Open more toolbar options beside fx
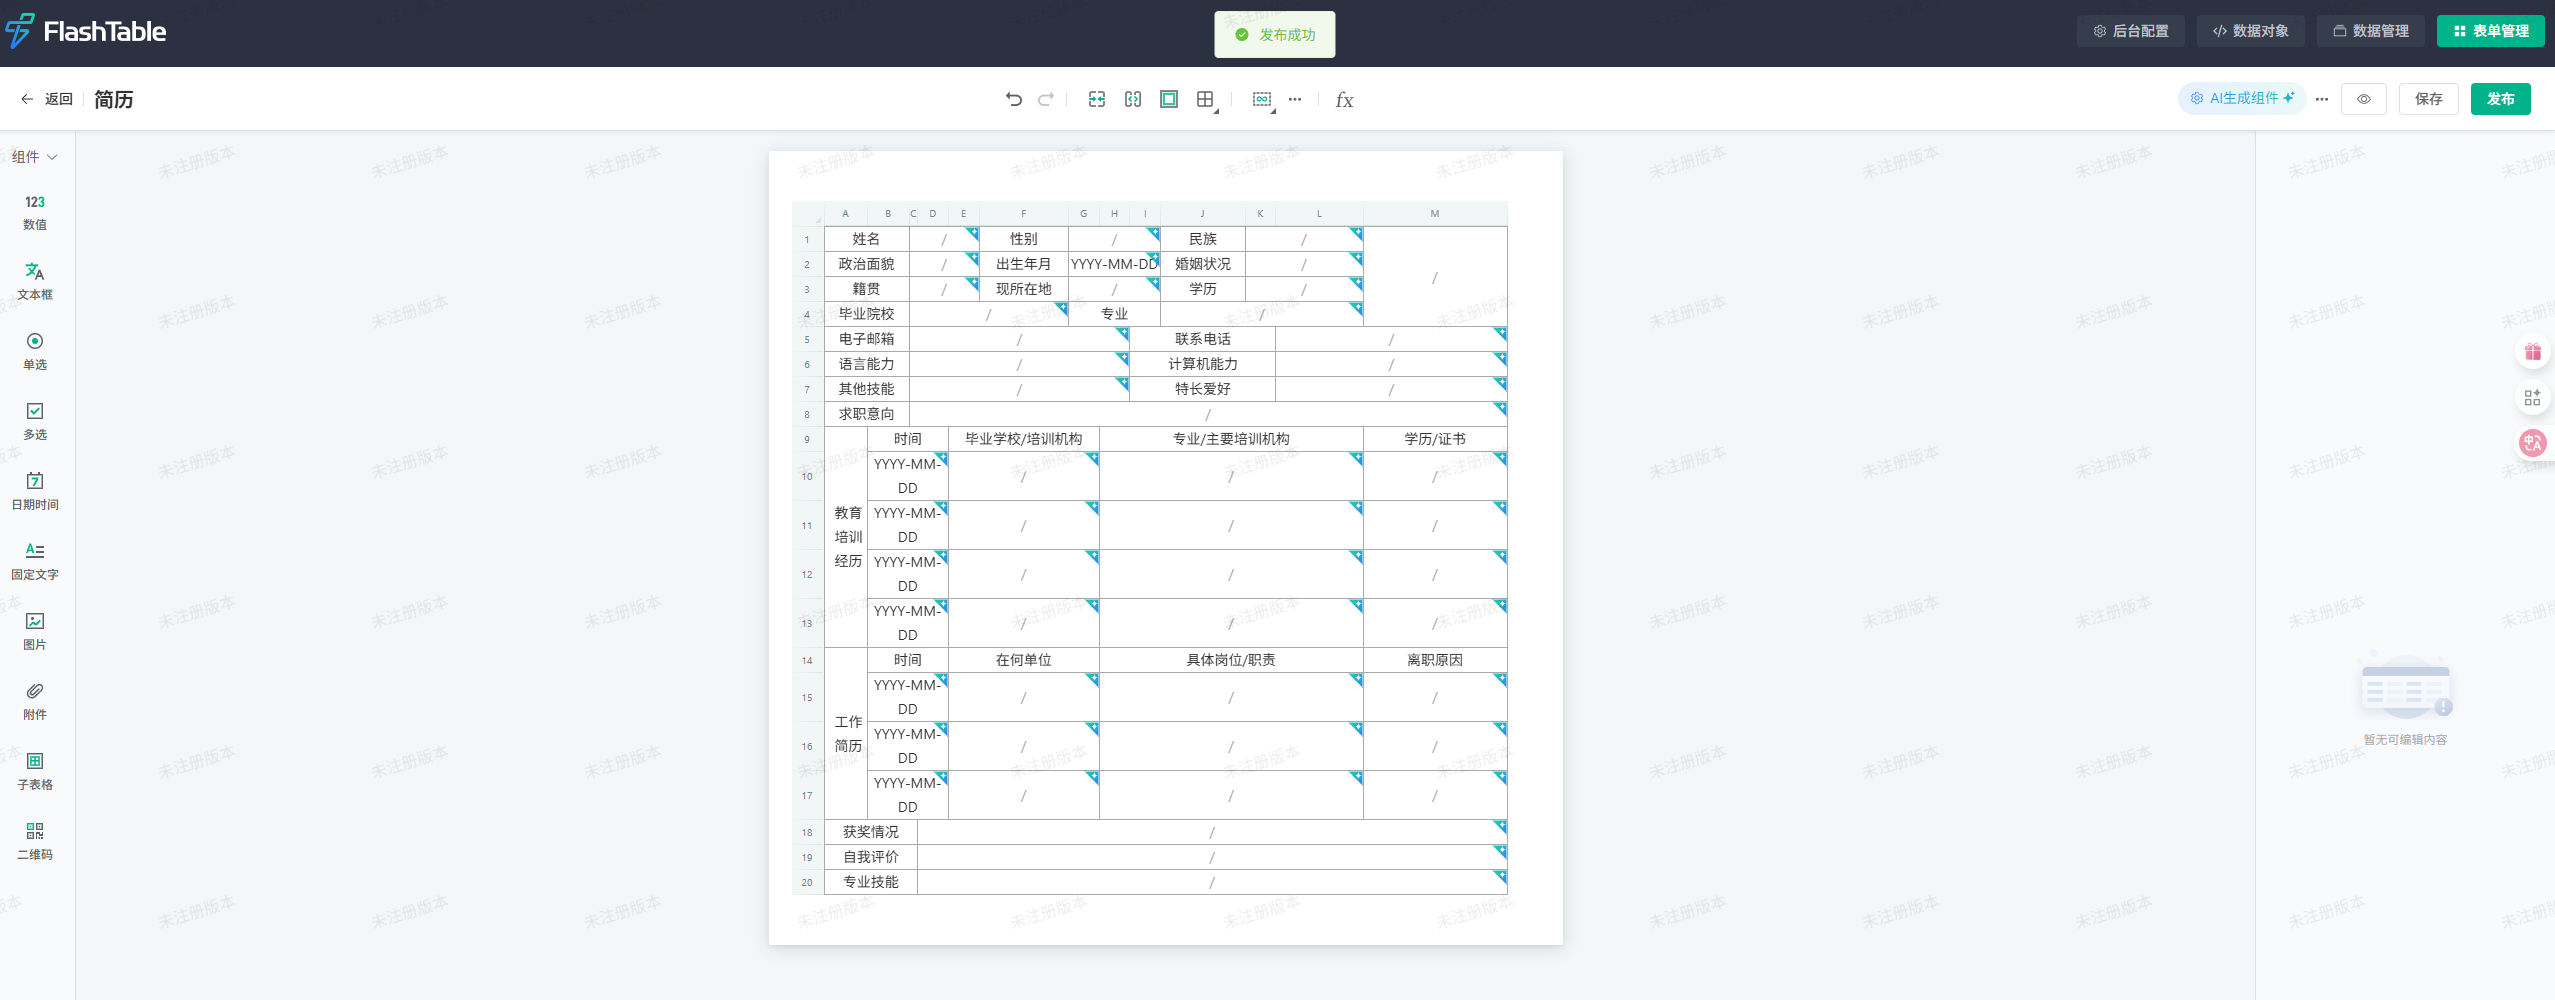The image size is (2555, 1000). click(1295, 99)
